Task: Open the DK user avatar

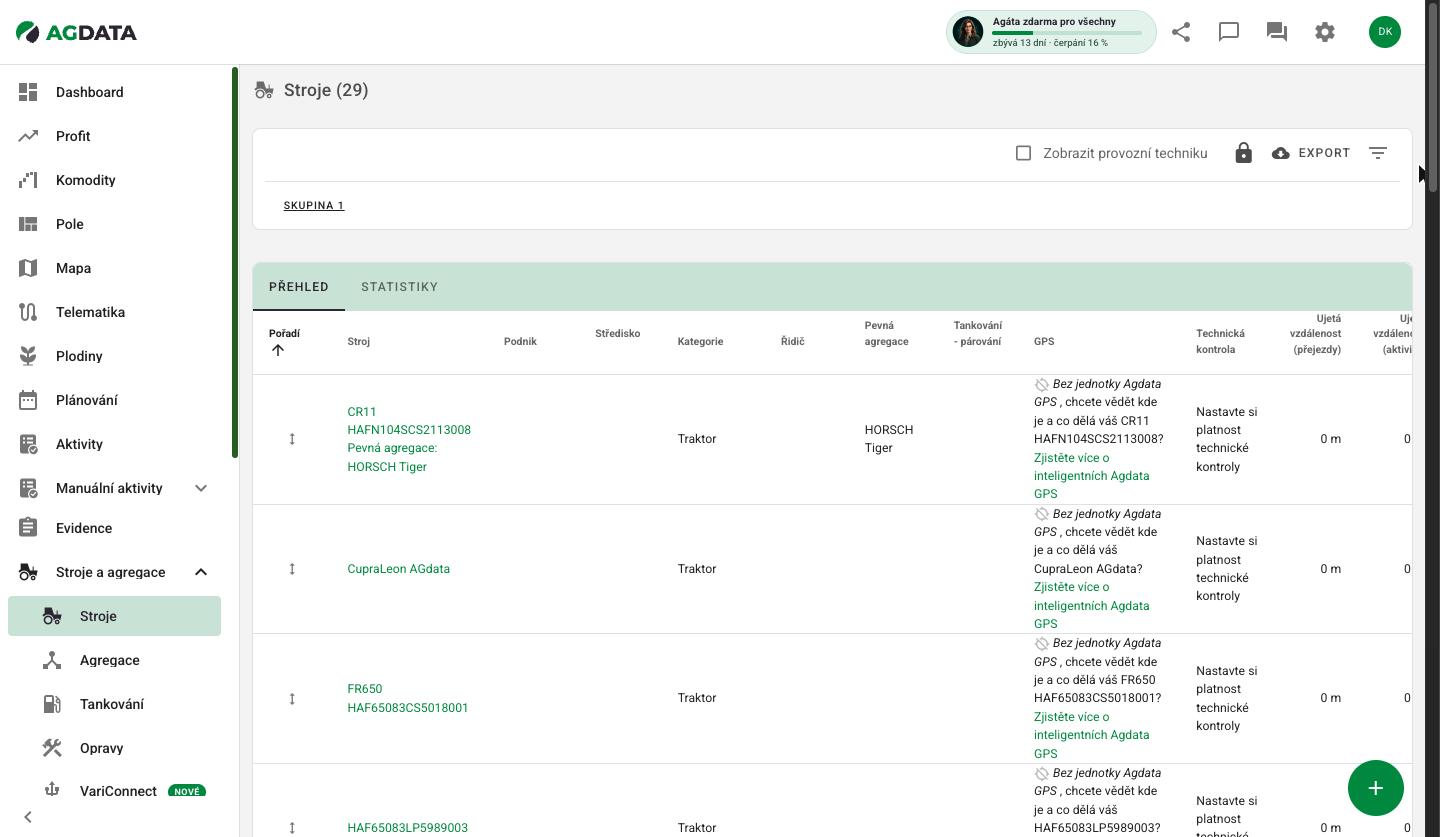Action: pyautogui.click(x=1385, y=32)
